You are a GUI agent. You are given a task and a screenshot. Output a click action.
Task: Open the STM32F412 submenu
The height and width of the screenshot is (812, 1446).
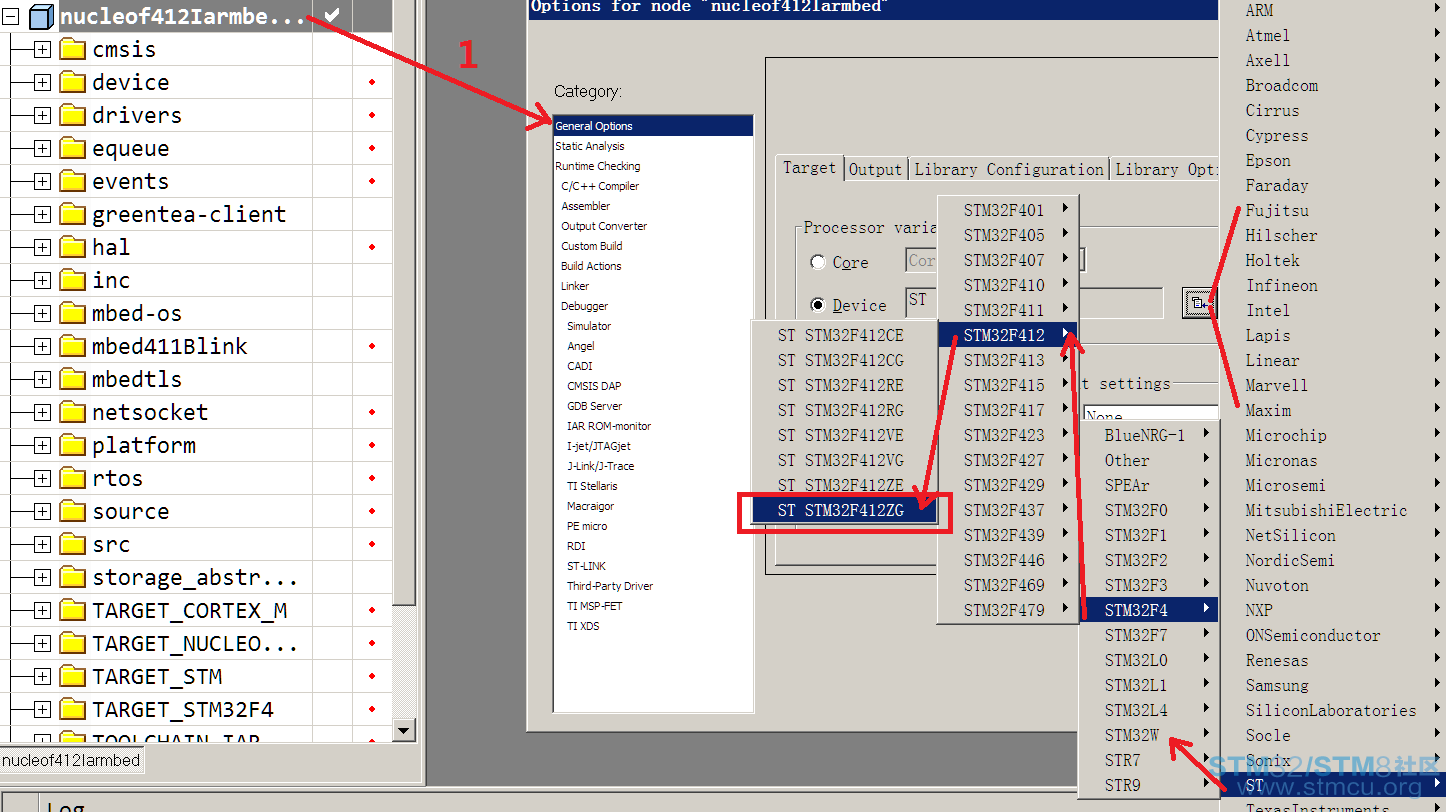coord(1008,335)
